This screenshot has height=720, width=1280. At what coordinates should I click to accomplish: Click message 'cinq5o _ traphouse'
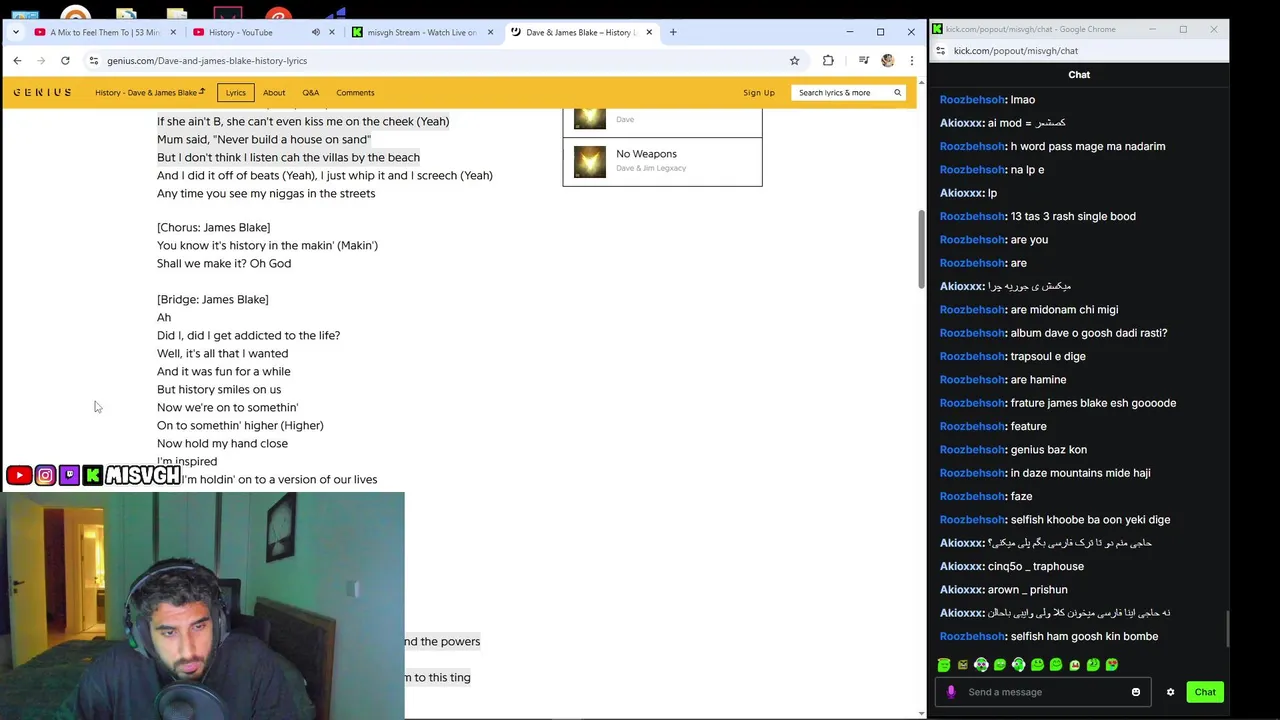click(x=1036, y=566)
